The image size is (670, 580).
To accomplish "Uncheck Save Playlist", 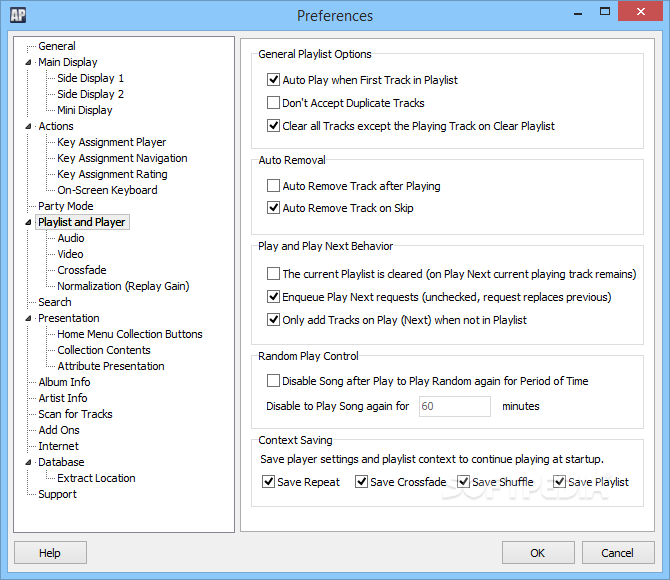I will pyautogui.click(x=559, y=482).
